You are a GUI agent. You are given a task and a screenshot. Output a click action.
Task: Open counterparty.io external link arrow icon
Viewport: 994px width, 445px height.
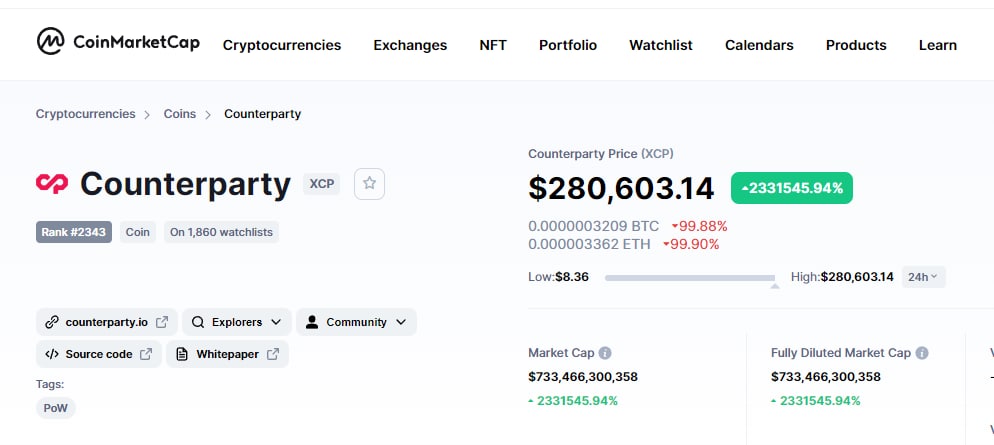(162, 322)
